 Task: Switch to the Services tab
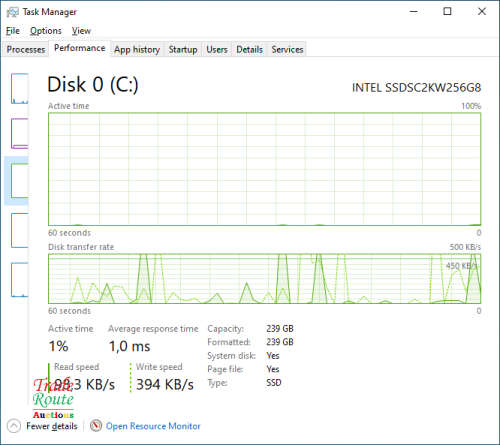287,49
